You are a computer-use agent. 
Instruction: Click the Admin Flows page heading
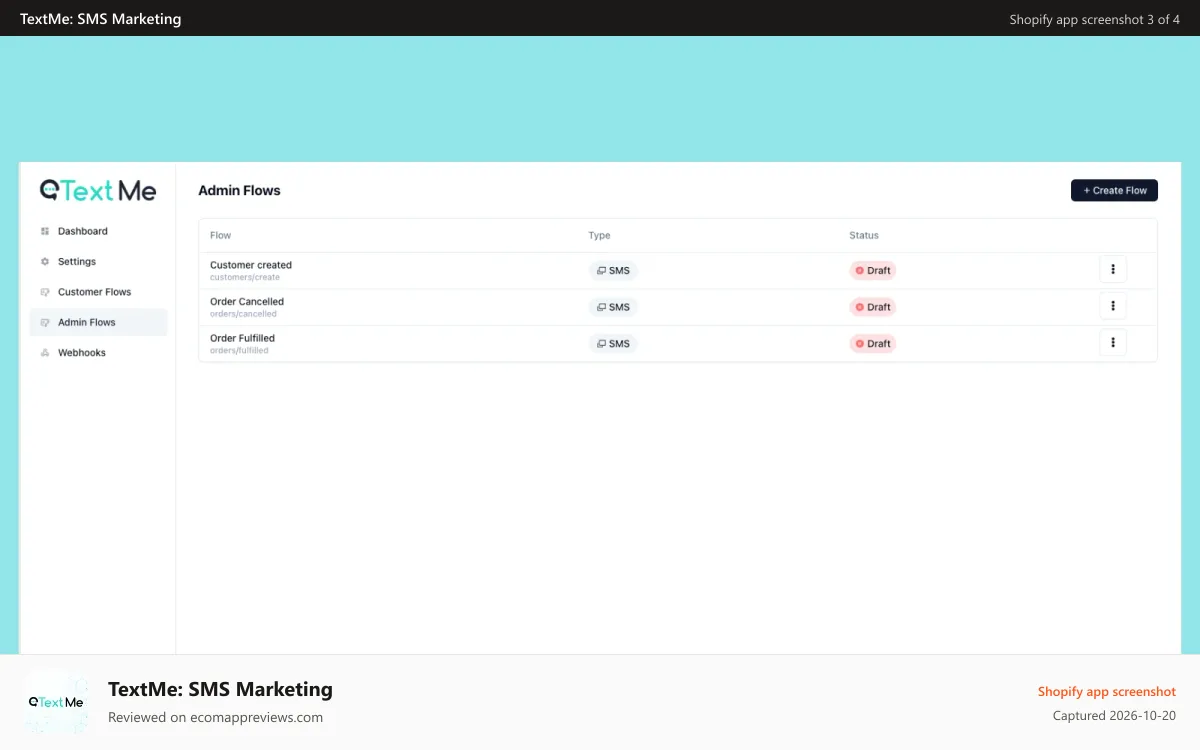click(x=240, y=190)
